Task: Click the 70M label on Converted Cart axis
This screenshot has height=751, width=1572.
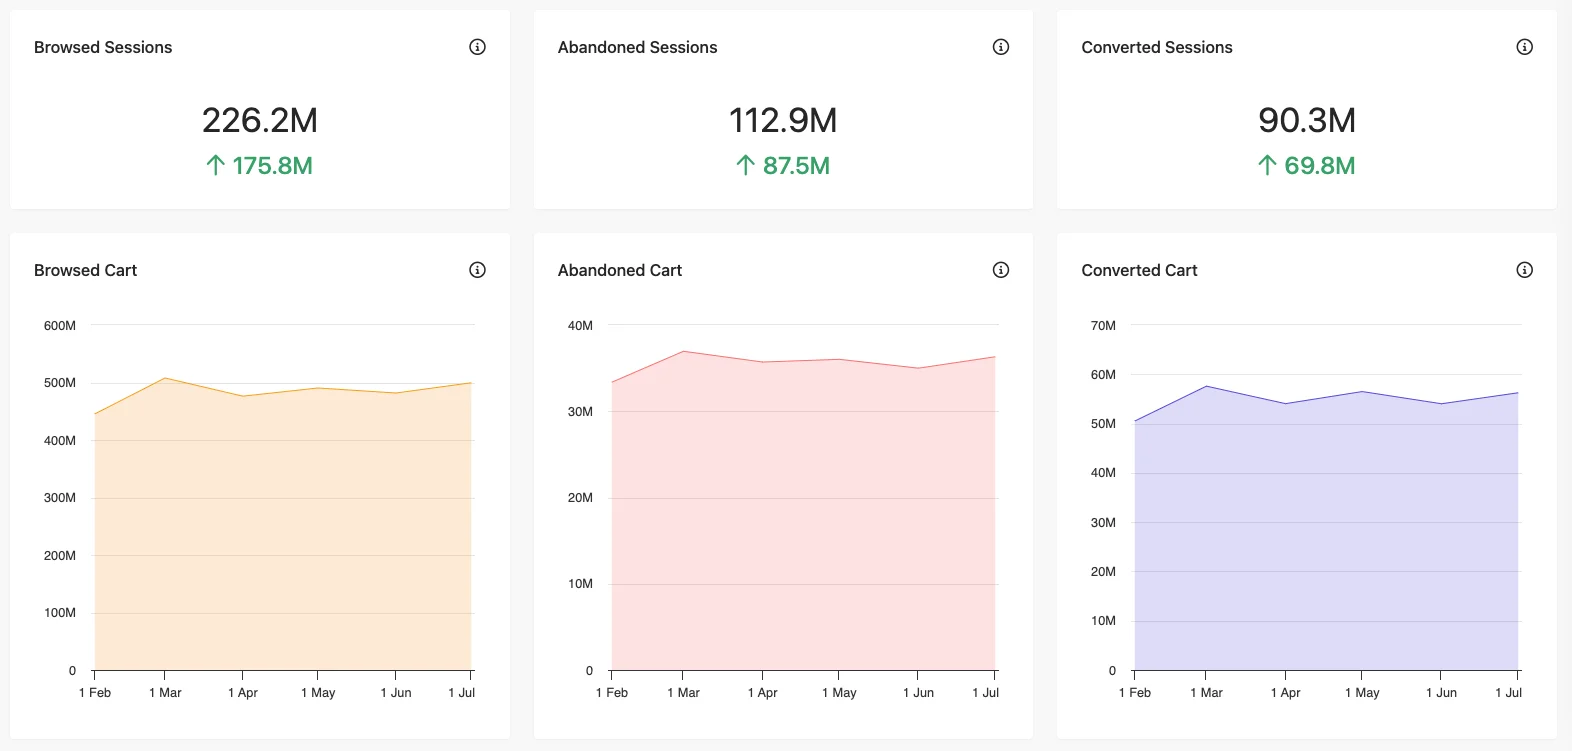Action: (1103, 326)
